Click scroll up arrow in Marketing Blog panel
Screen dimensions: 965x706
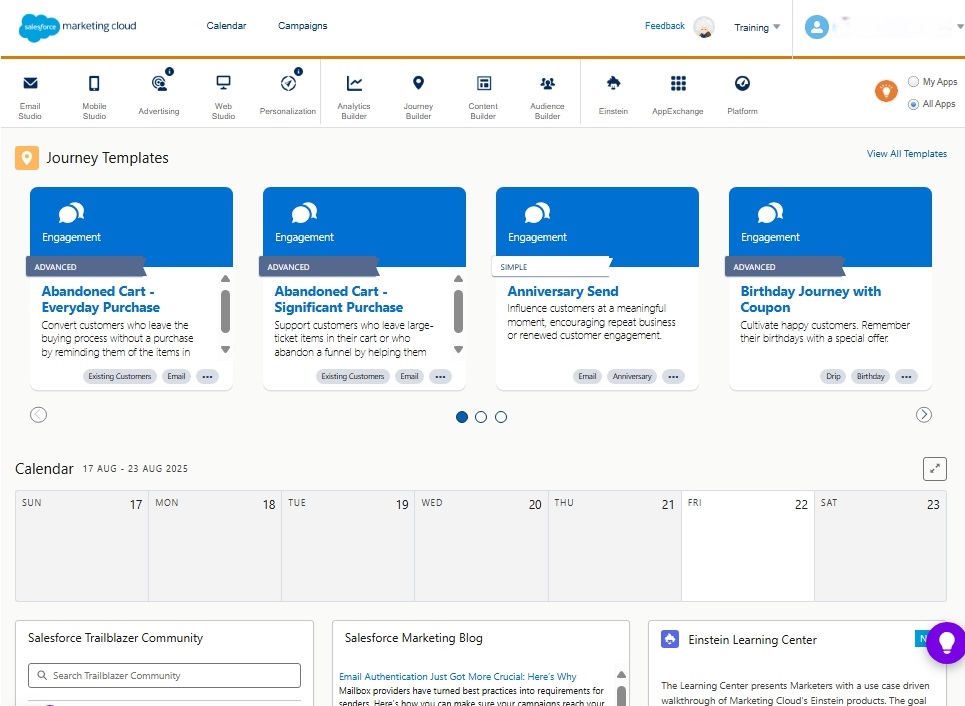622,675
